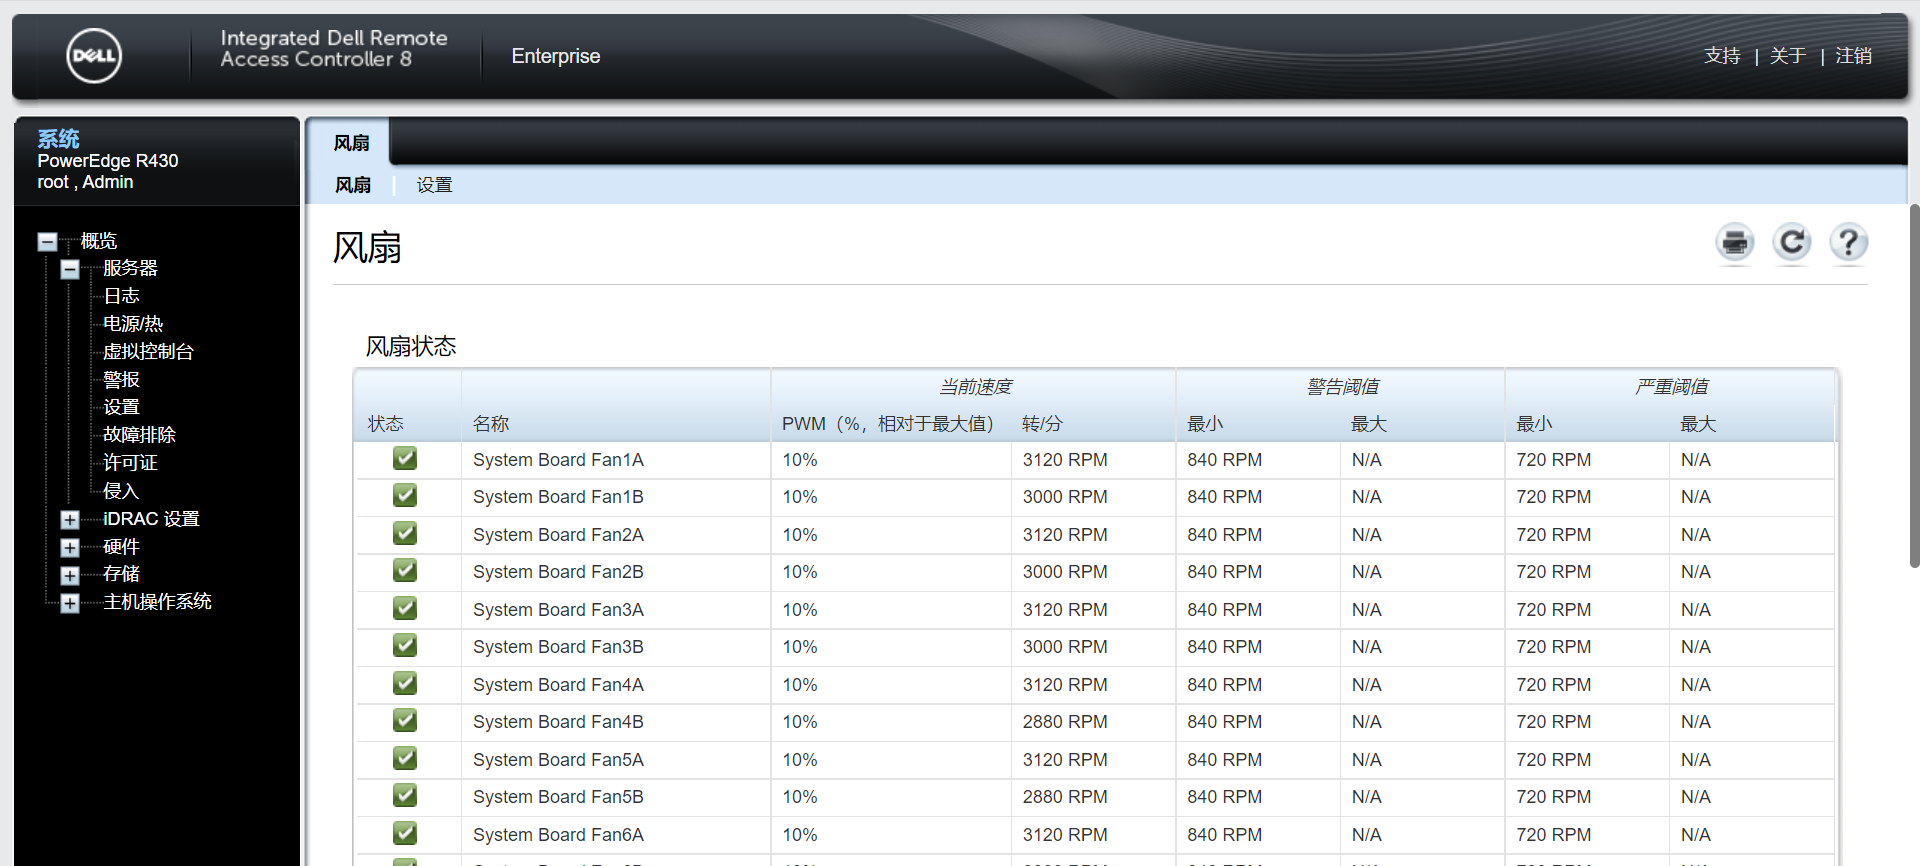Click 840 RPM warning minimum for Fan5A
1920x866 pixels.
(x=1224, y=760)
